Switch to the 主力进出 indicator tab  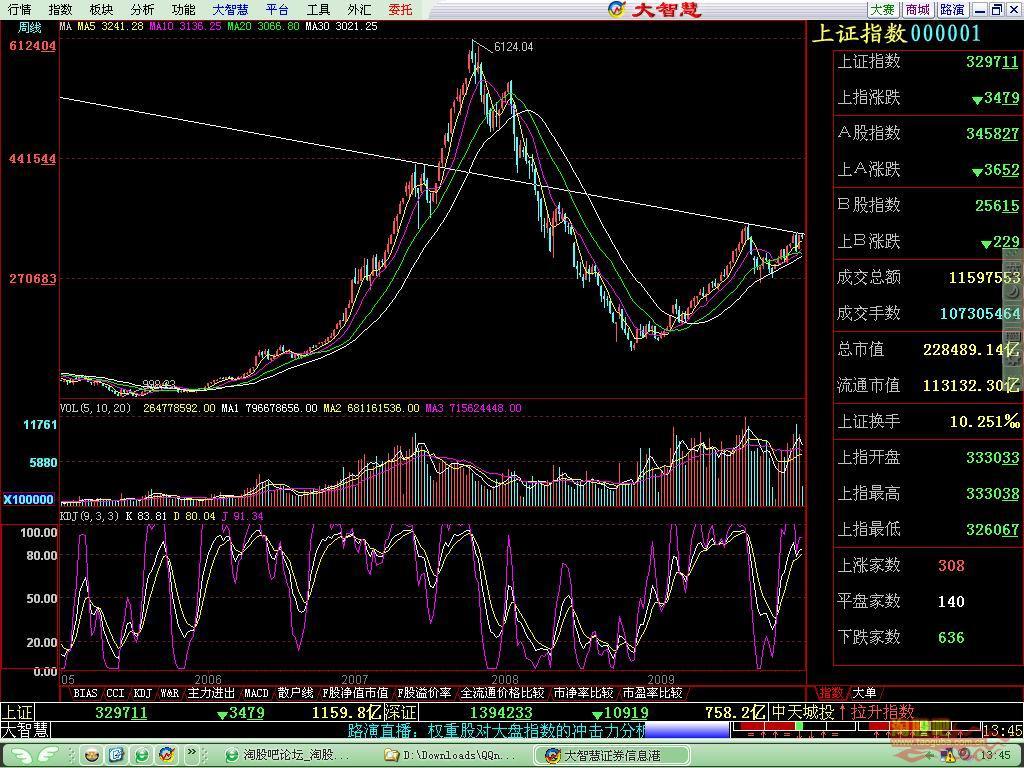211,693
